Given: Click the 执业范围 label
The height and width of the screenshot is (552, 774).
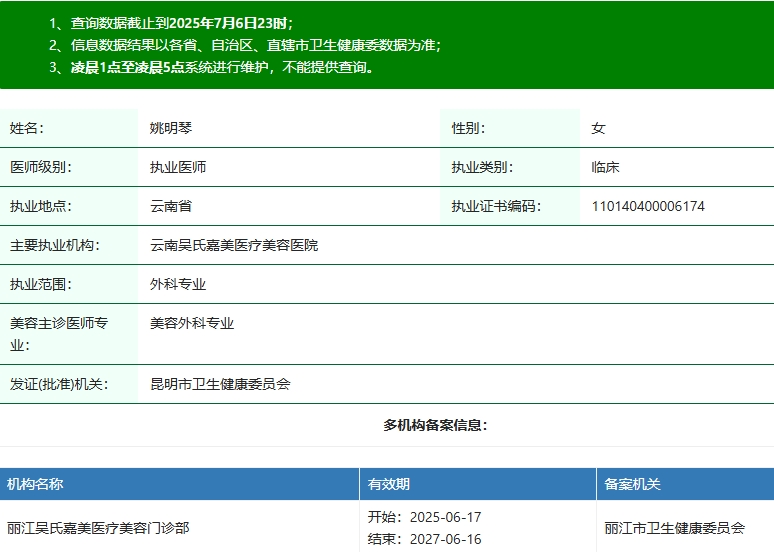Looking at the screenshot, I should pyautogui.click(x=41, y=284).
